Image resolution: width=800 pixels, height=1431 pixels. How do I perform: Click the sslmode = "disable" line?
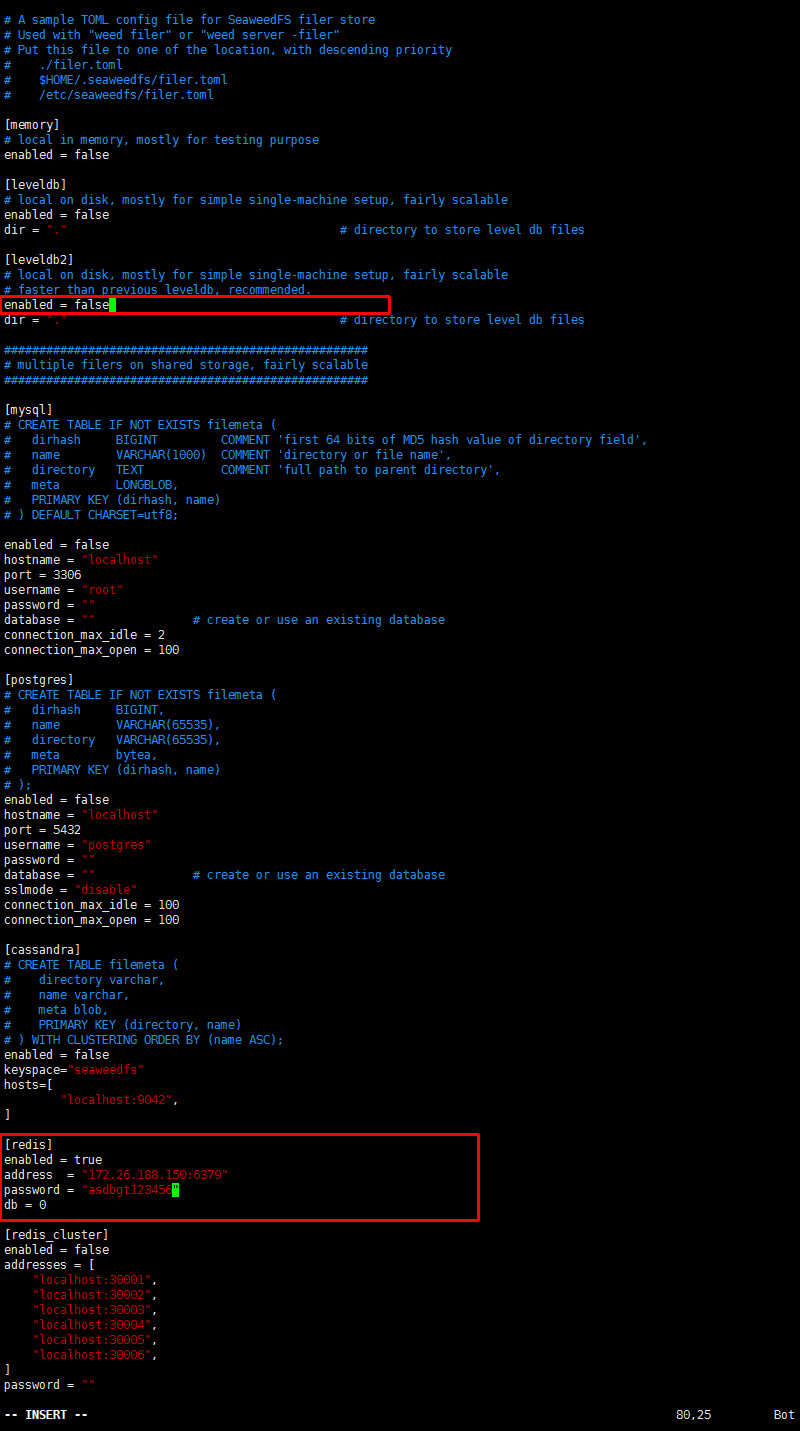click(71, 890)
